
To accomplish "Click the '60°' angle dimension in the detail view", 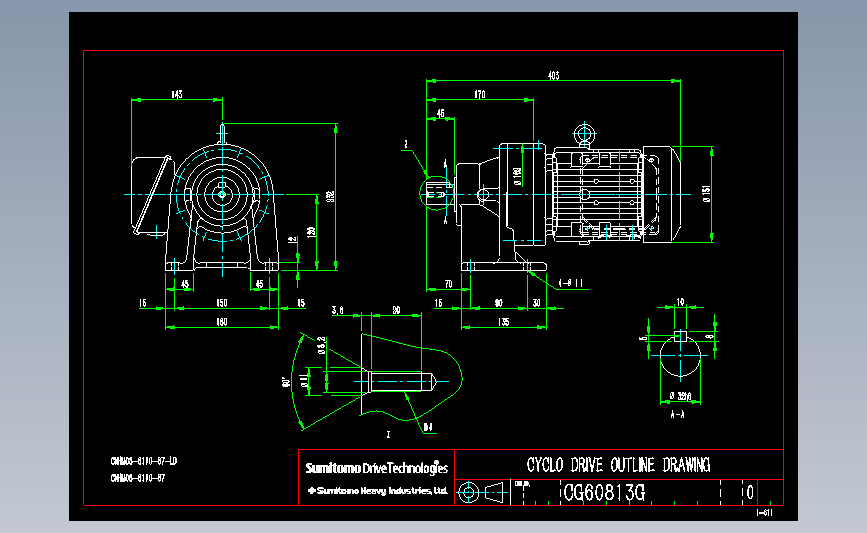I will point(286,382).
